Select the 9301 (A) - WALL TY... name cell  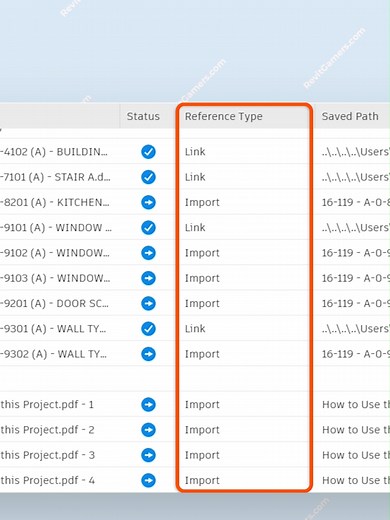point(53,329)
